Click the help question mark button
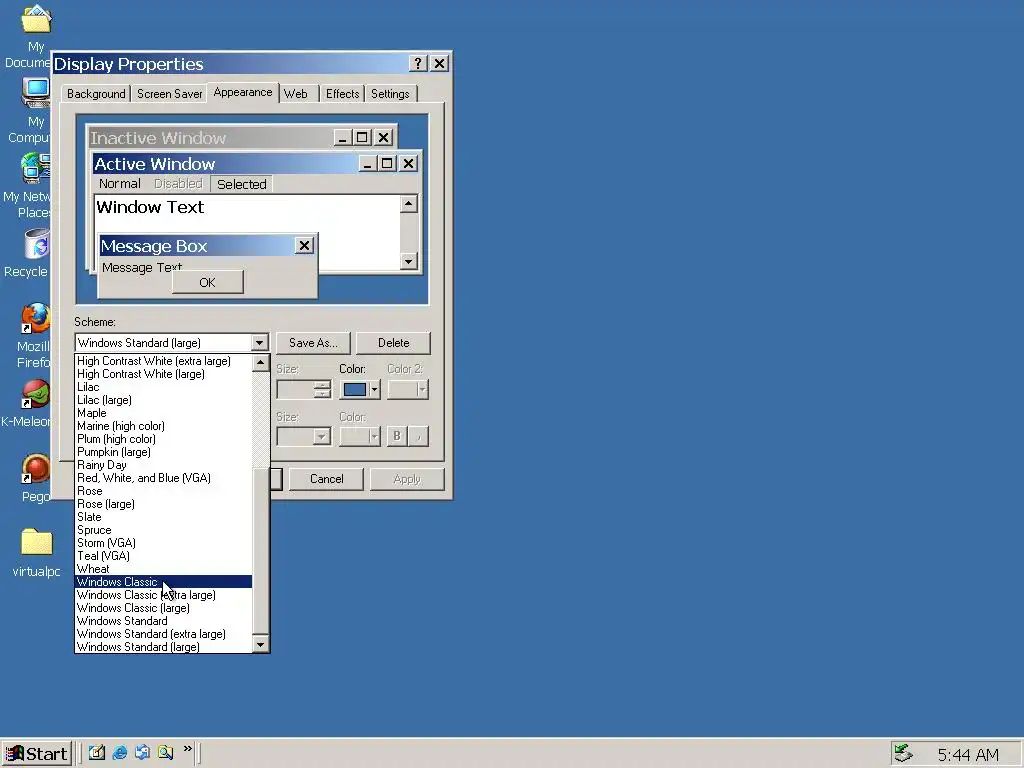 tap(418, 63)
